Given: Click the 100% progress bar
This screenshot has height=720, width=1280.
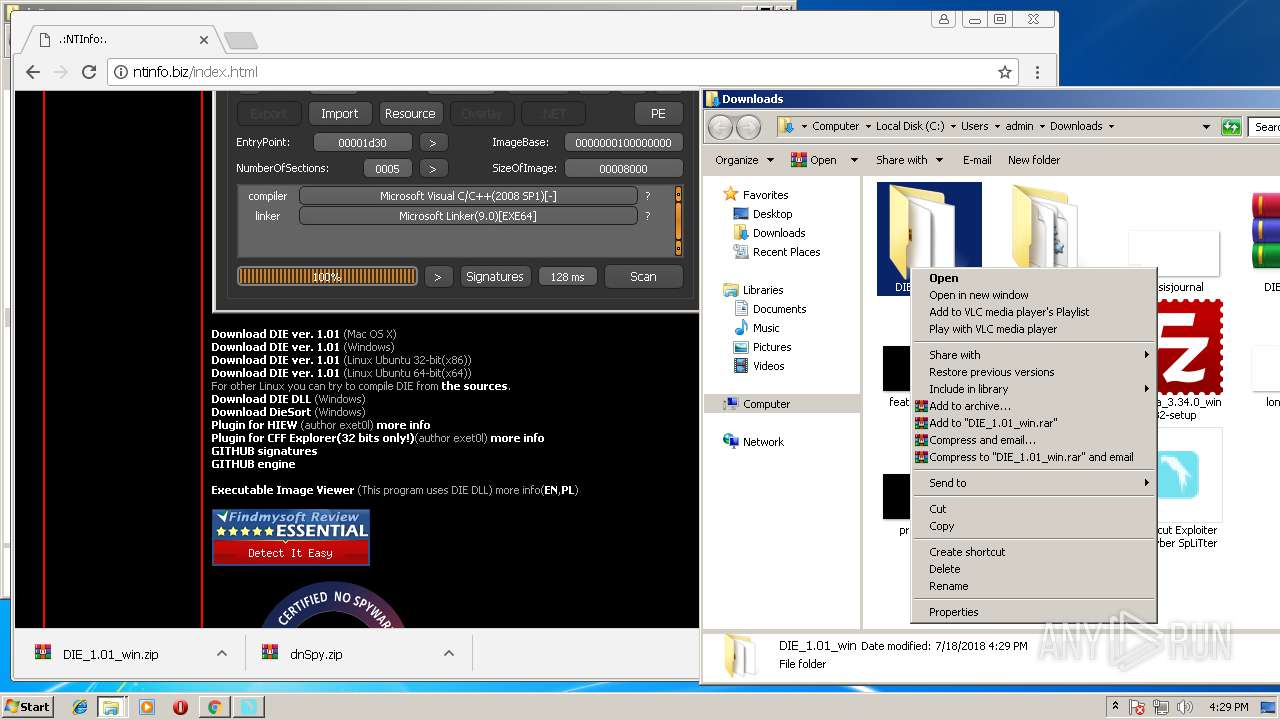Looking at the screenshot, I should (327, 277).
